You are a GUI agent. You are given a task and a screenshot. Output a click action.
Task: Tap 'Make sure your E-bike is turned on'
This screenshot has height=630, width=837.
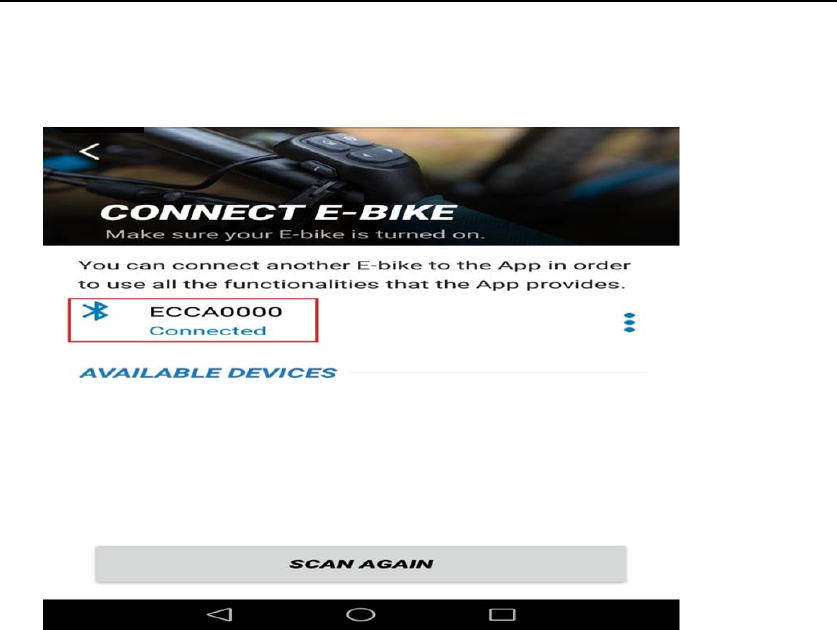[x=295, y=234]
